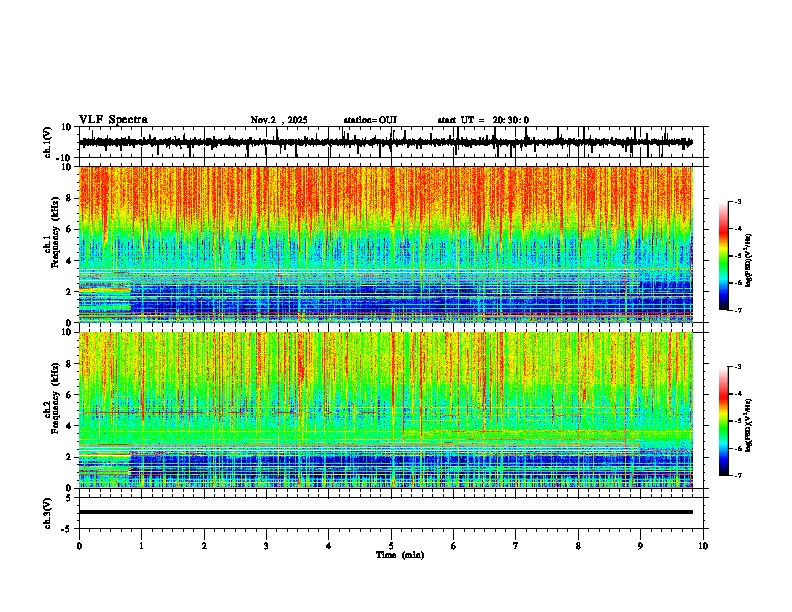This screenshot has height=612, width=792.
Task: Click the ch.1 spectrogram color scale bar
Action: tap(724, 256)
